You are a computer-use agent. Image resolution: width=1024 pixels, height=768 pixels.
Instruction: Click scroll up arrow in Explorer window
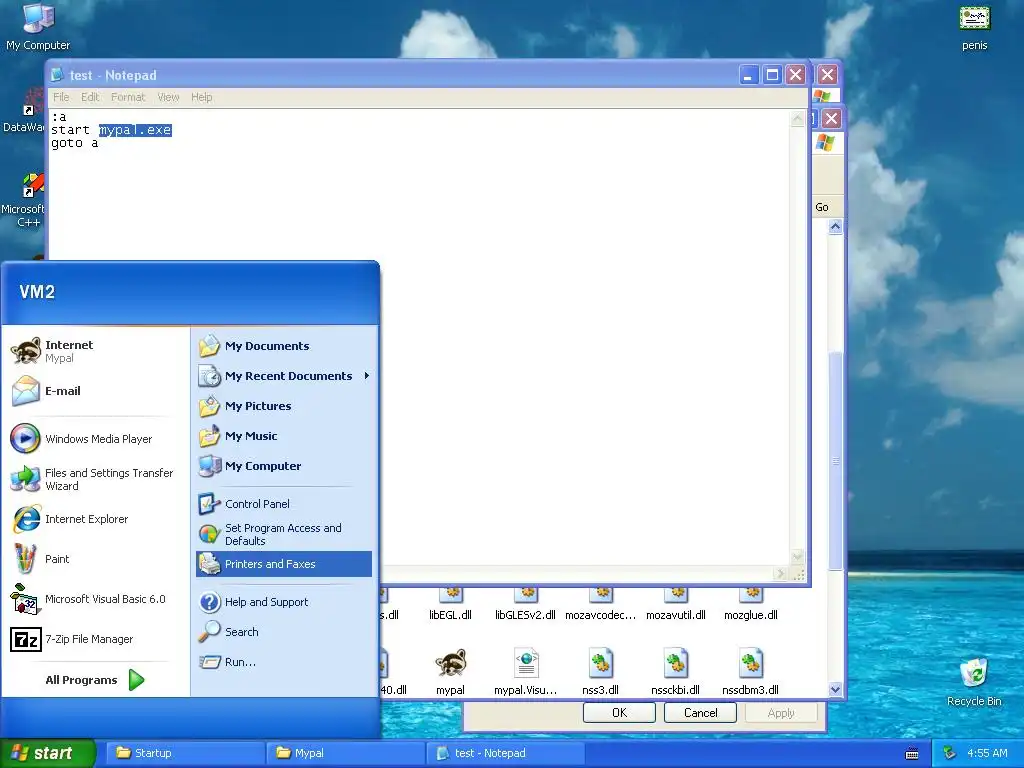pos(835,227)
